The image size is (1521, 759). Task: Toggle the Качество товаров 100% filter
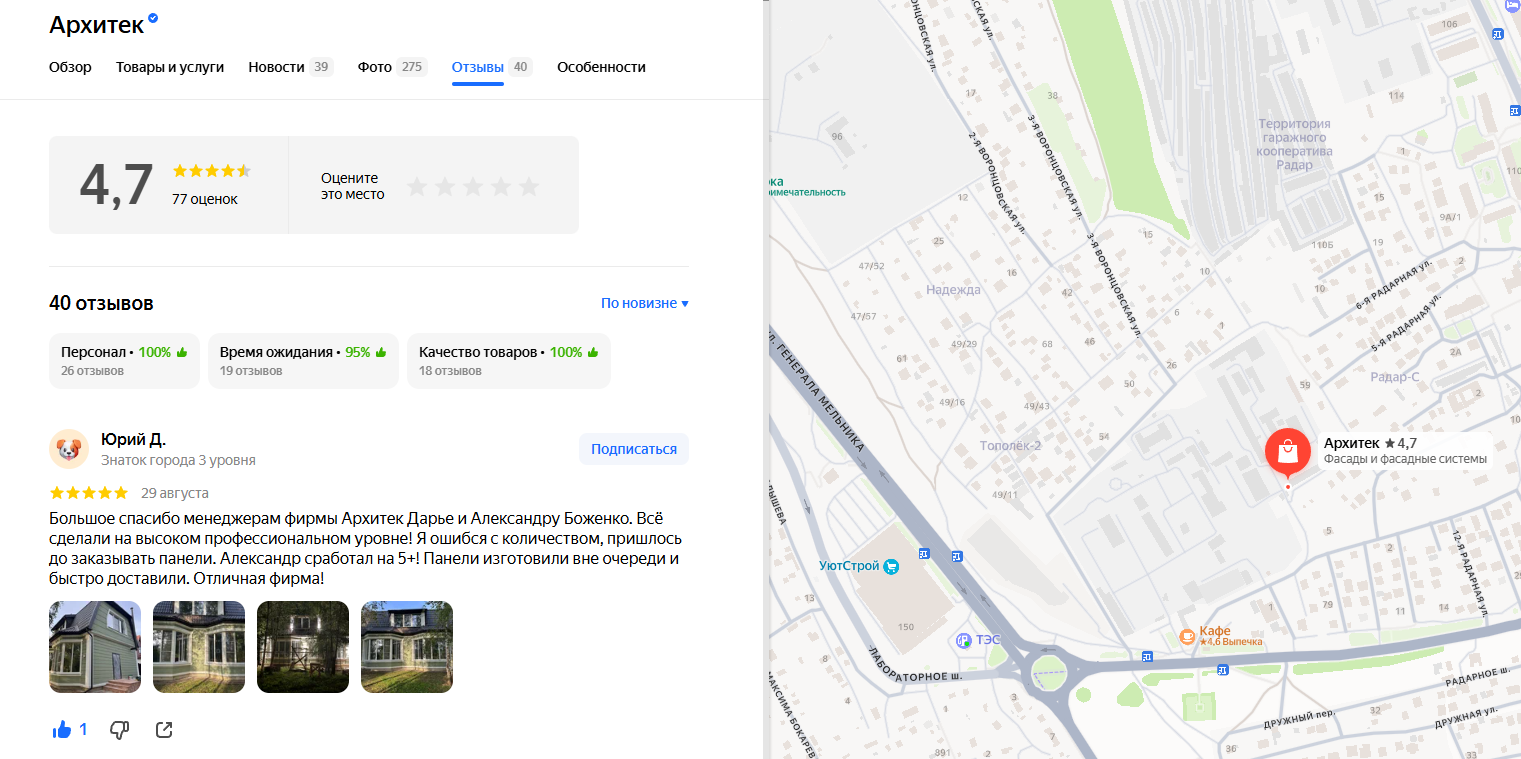pos(508,361)
